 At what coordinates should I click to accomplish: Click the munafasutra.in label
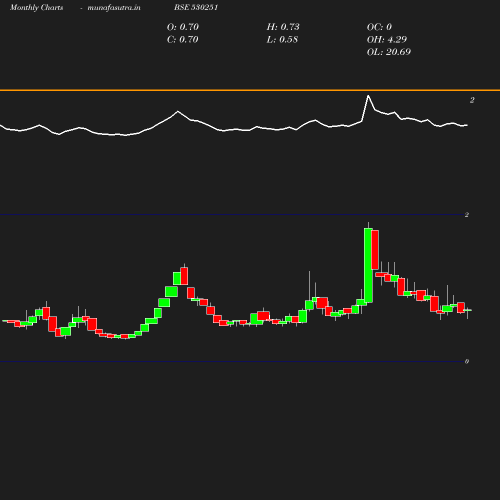pyautogui.click(x=114, y=7)
